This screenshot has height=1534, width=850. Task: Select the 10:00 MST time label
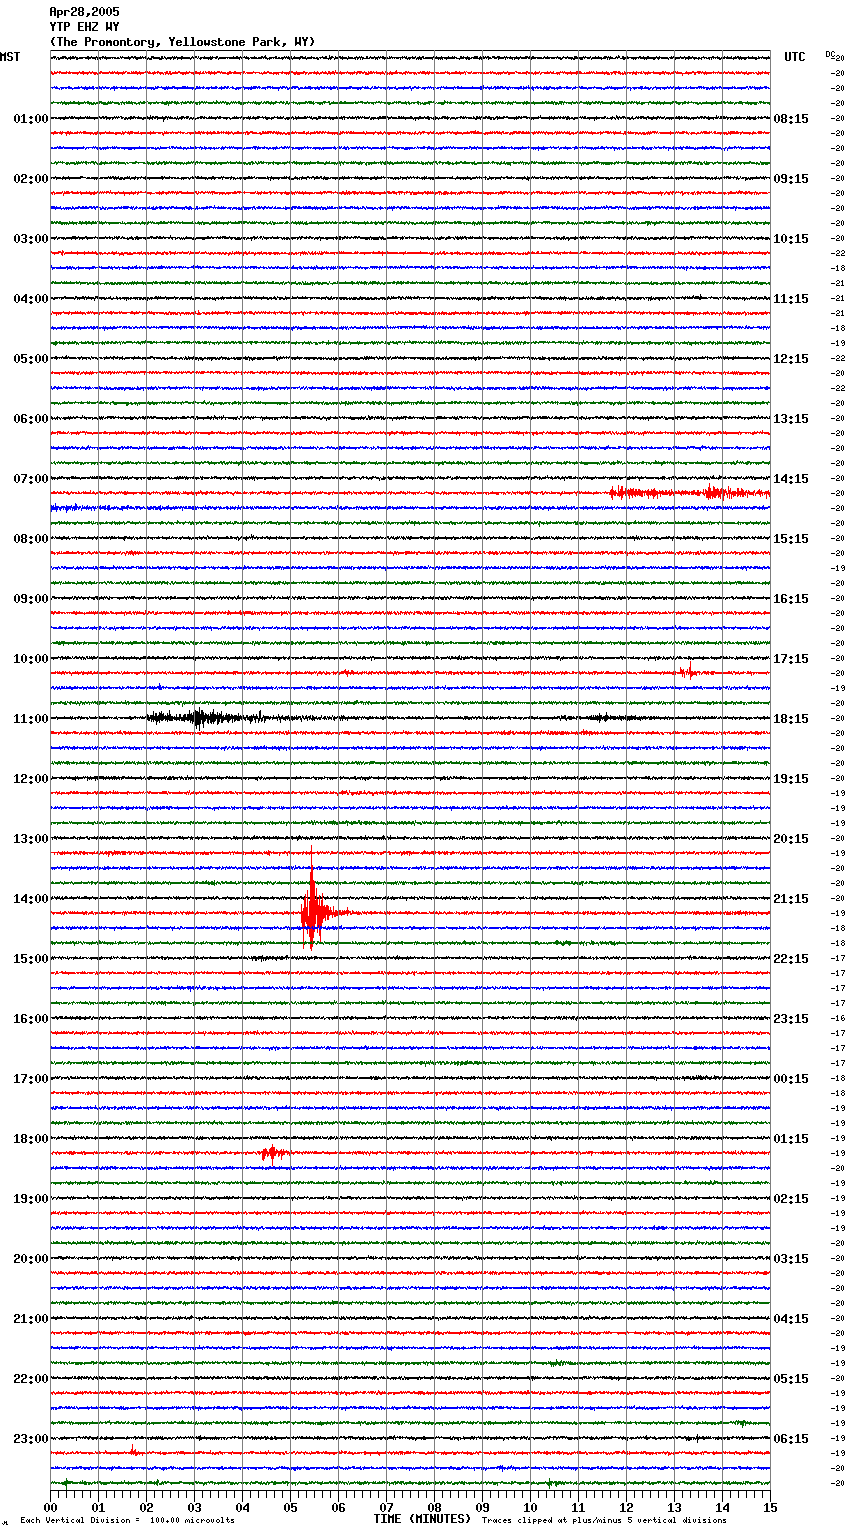point(30,659)
